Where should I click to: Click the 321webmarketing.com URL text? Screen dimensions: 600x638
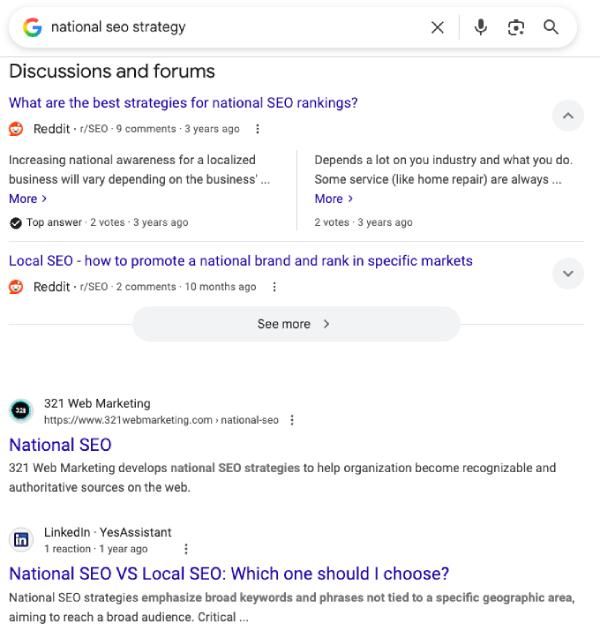(161, 420)
